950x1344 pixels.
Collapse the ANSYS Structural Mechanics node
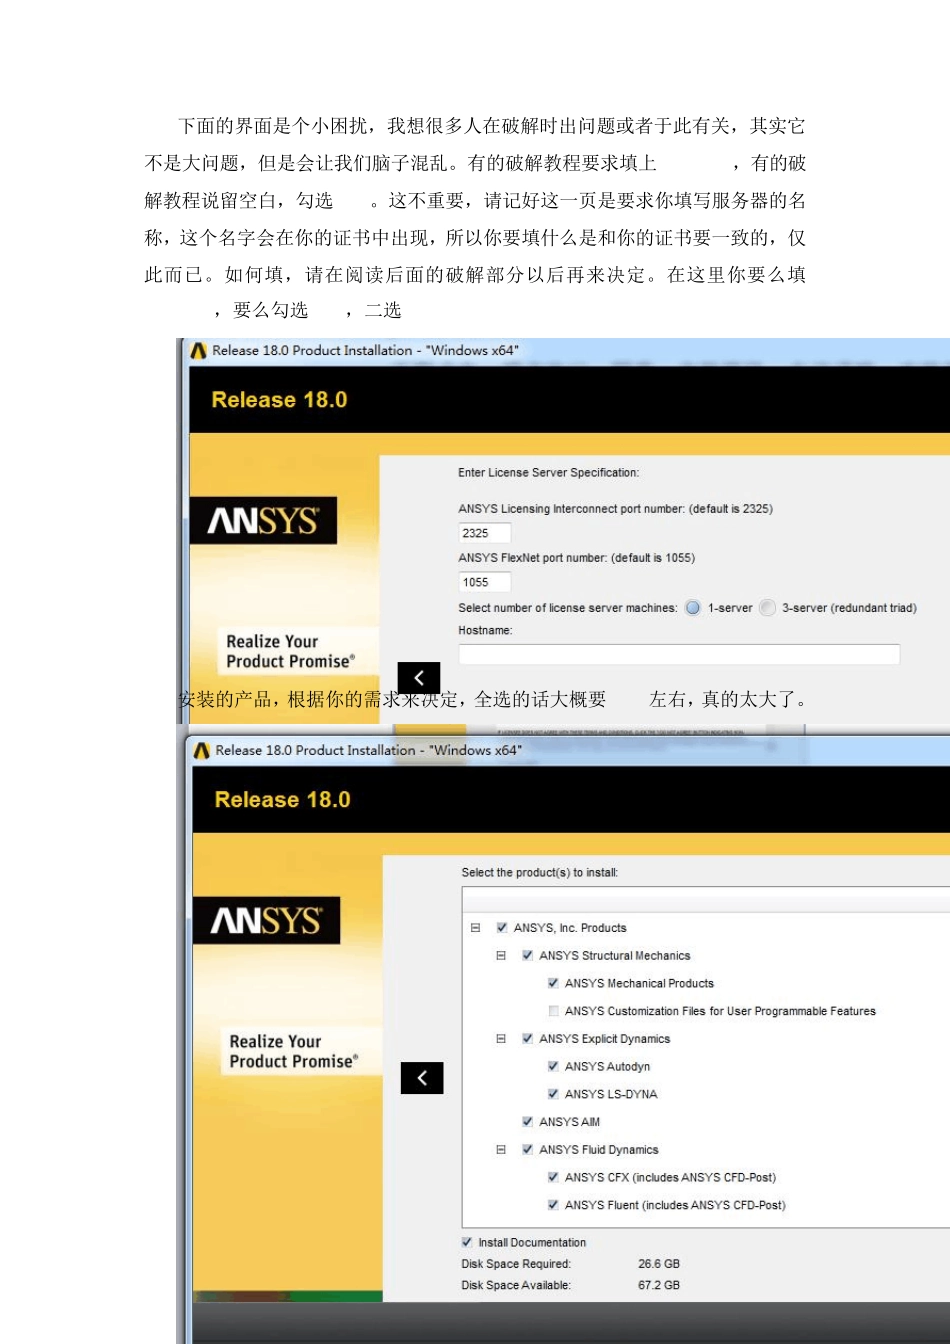501,956
